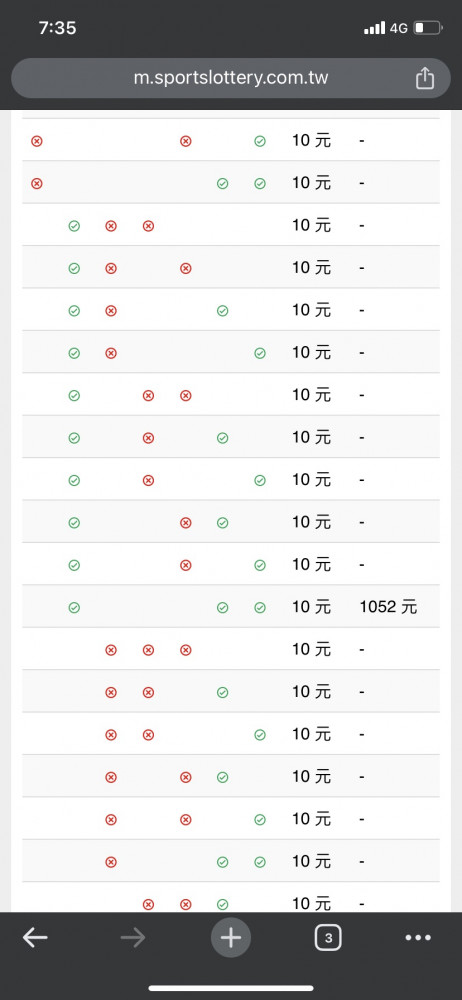Tap the m.sportslottery.com.tw address field
The image size is (462, 1000).
tap(231, 78)
